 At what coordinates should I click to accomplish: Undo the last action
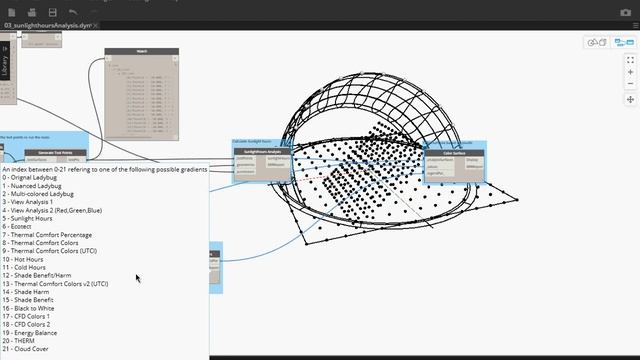[x=73, y=12]
